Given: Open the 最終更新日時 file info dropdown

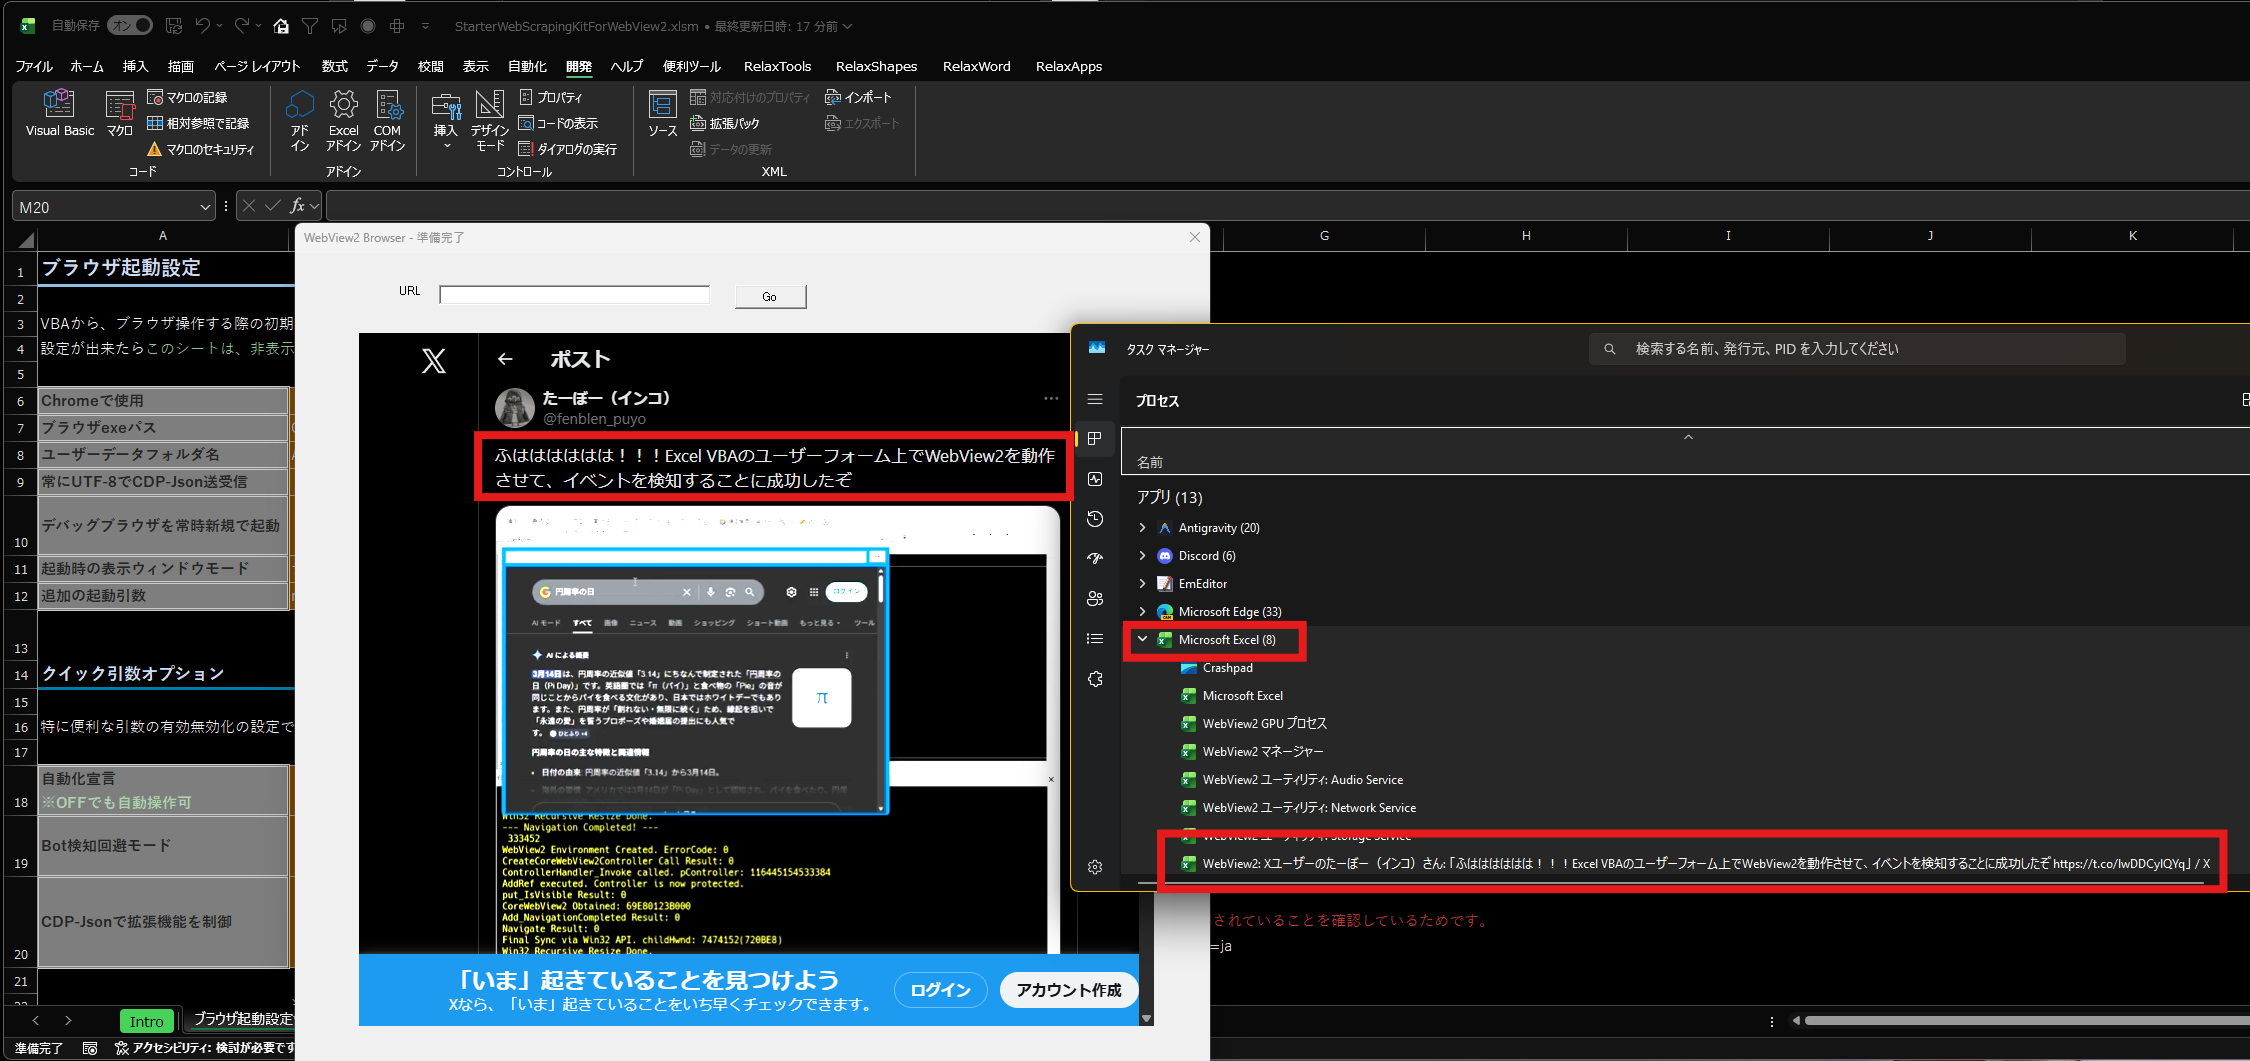Looking at the screenshot, I should [783, 26].
